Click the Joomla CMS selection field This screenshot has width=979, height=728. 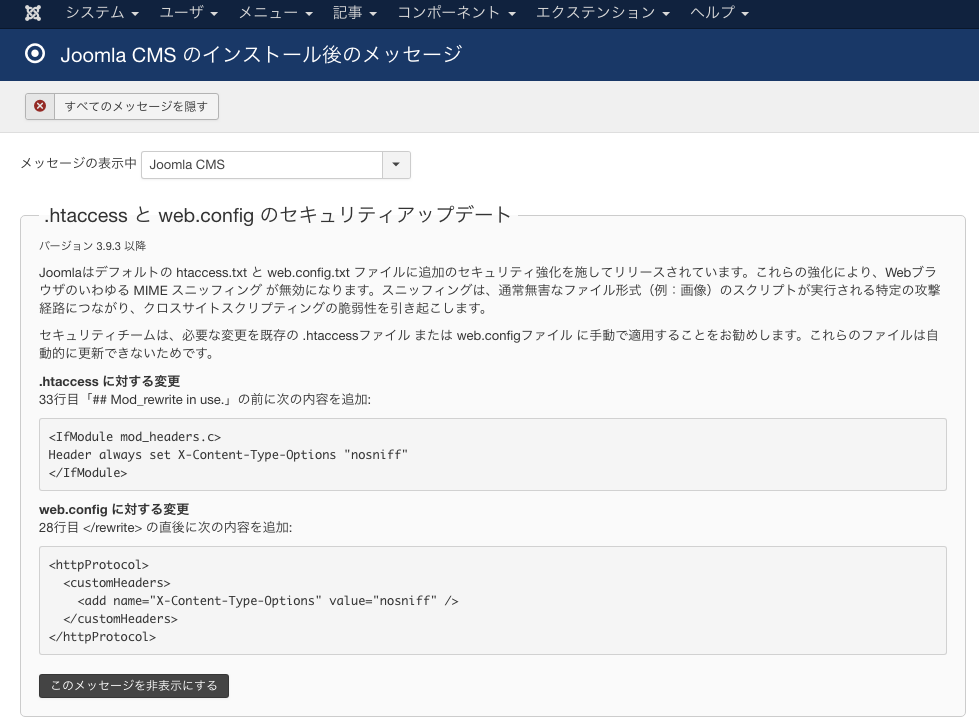(x=262, y=165)
